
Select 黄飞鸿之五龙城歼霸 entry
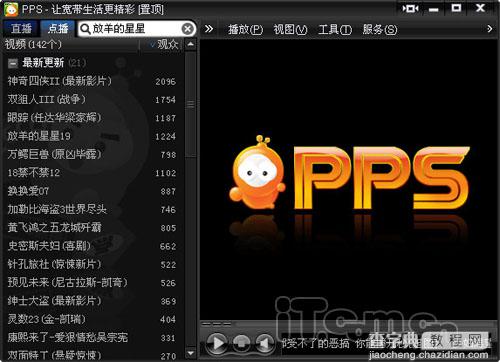[x=92, y=228]
